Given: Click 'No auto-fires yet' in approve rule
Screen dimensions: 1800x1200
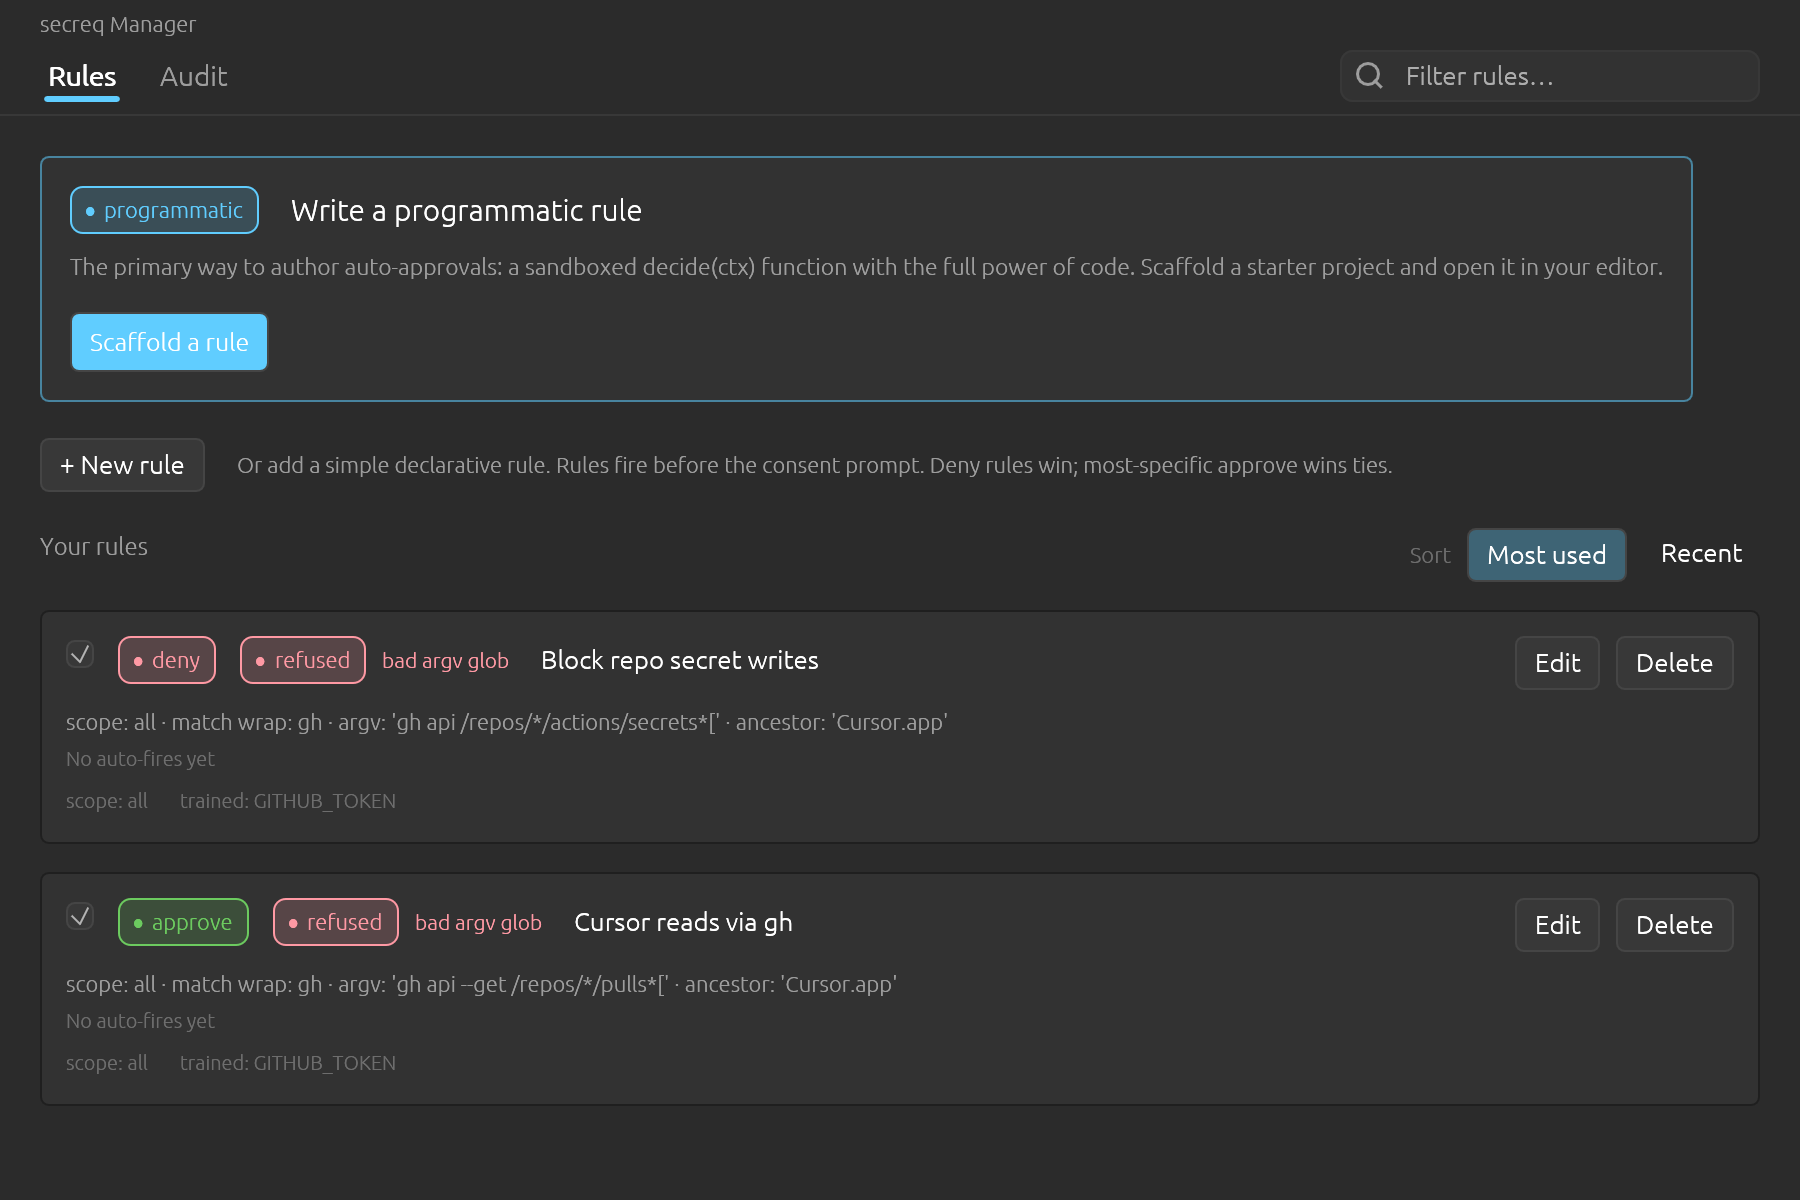Looking at the screenshot, I should pos(140,1021).
